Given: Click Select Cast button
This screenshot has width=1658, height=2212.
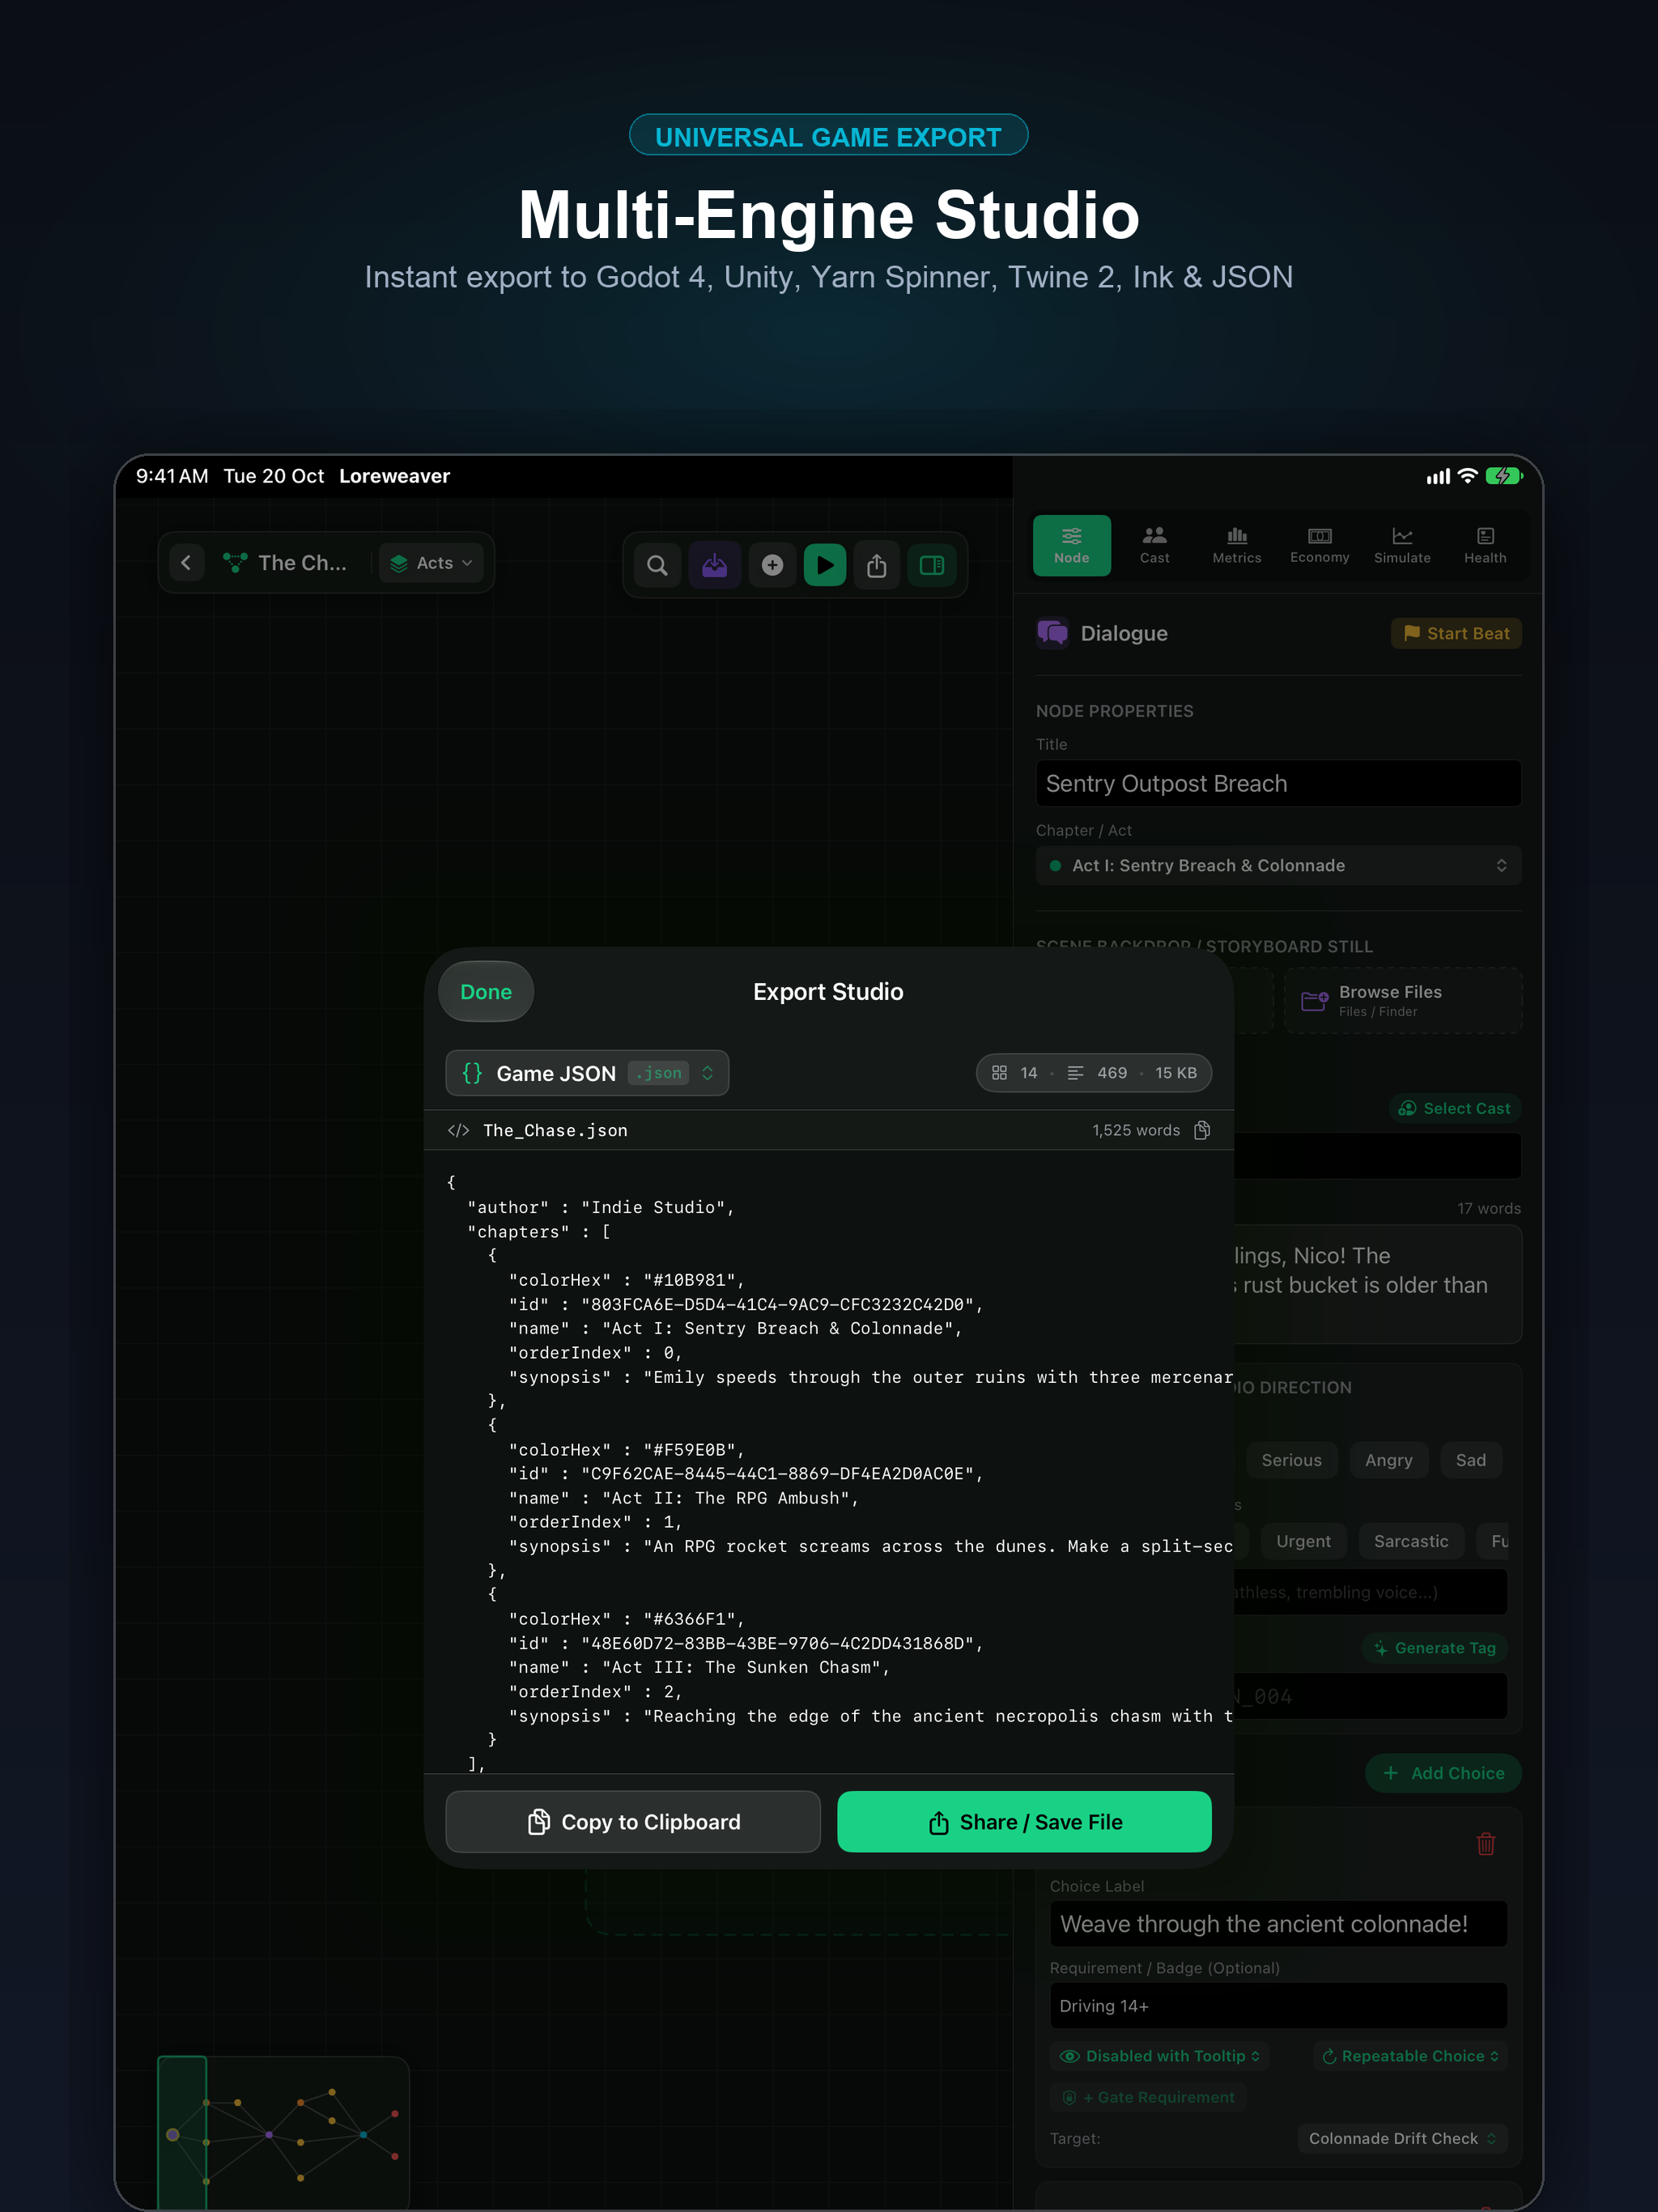Looking at the screenshot, I should 1455,1108.
